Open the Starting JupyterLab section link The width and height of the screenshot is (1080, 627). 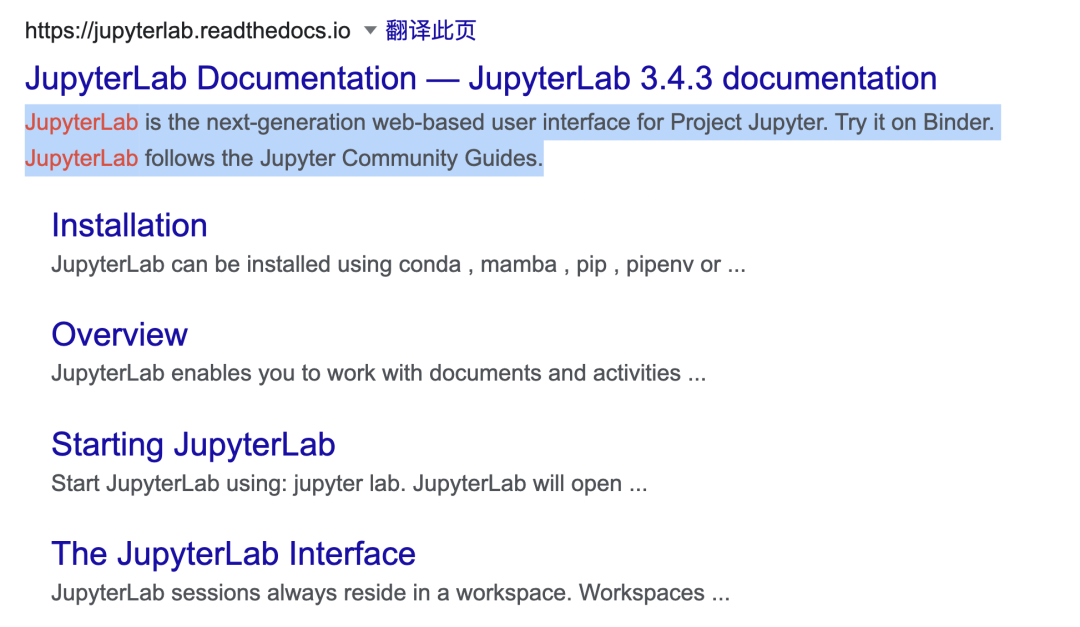tap(194, 445)
